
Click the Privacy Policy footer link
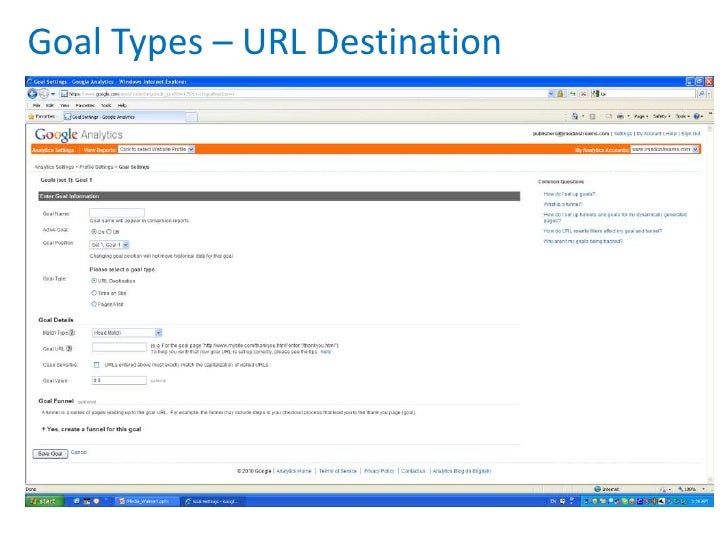tap(379, 471)
